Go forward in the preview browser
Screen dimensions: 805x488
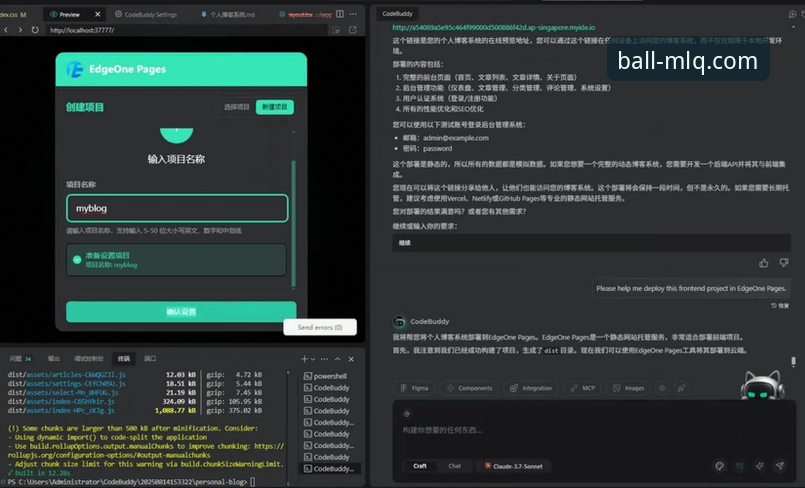pyautogui.click(x=20, y=30)
